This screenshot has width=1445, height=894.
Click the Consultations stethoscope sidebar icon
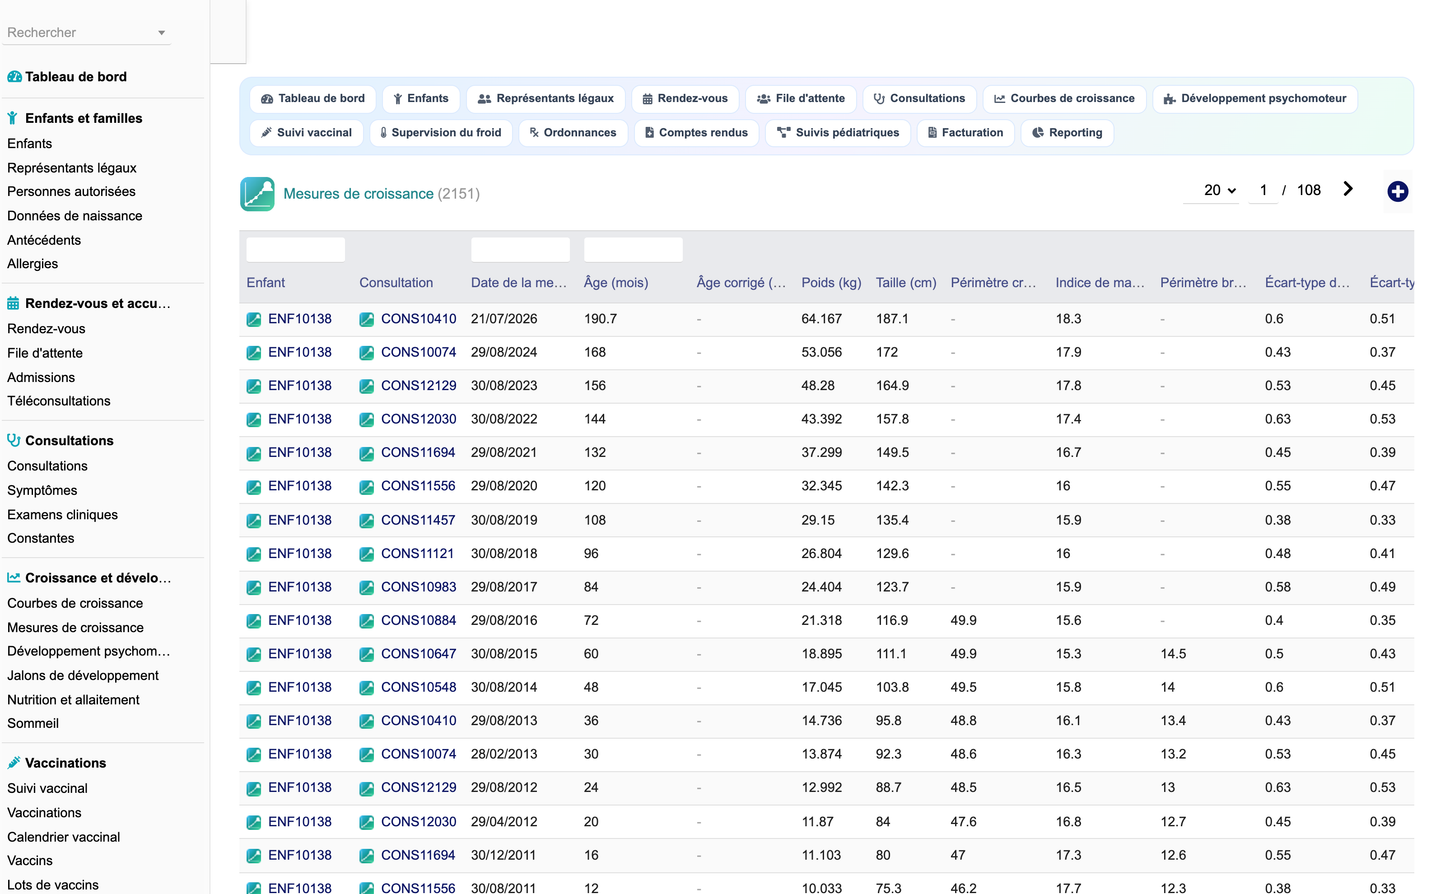tap(13, 440)
